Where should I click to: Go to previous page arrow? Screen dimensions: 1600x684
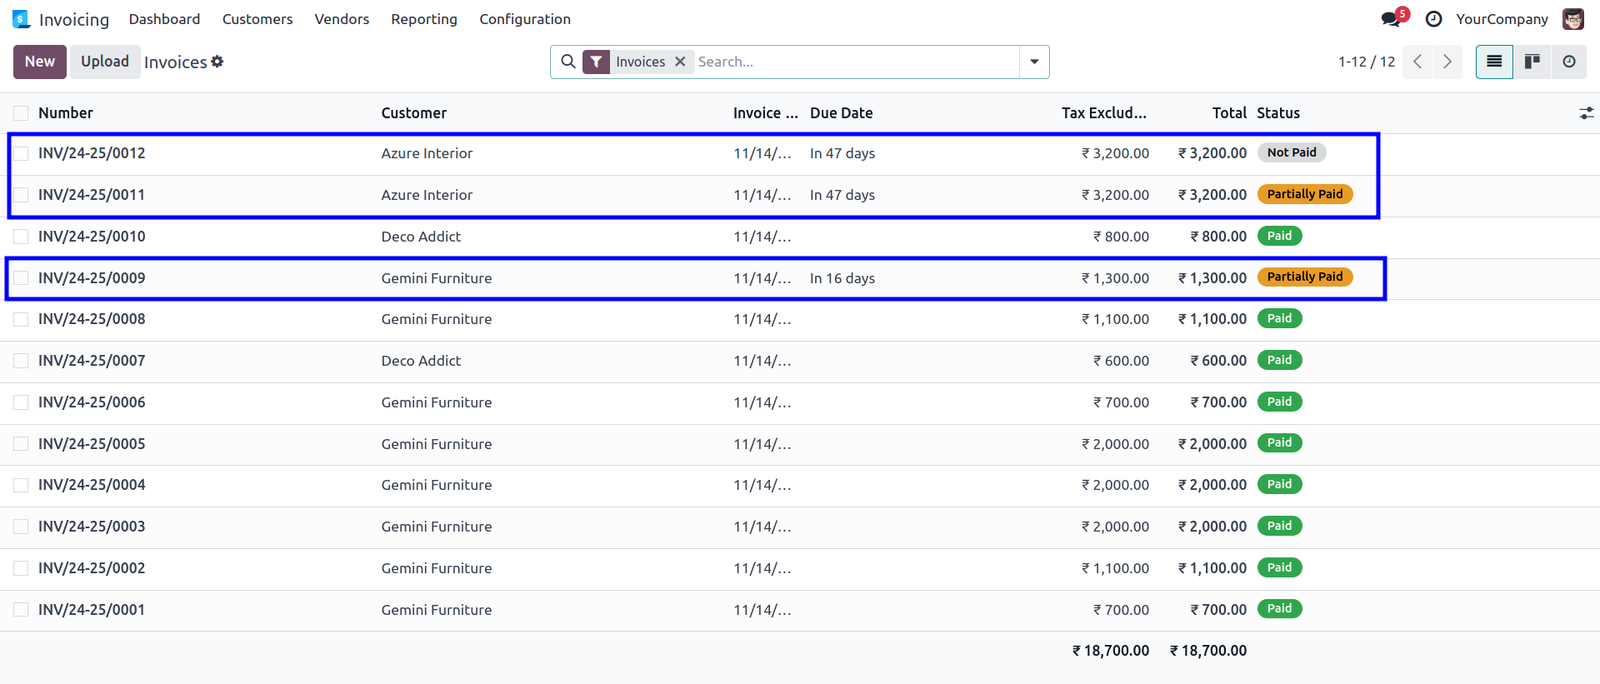1417,62
